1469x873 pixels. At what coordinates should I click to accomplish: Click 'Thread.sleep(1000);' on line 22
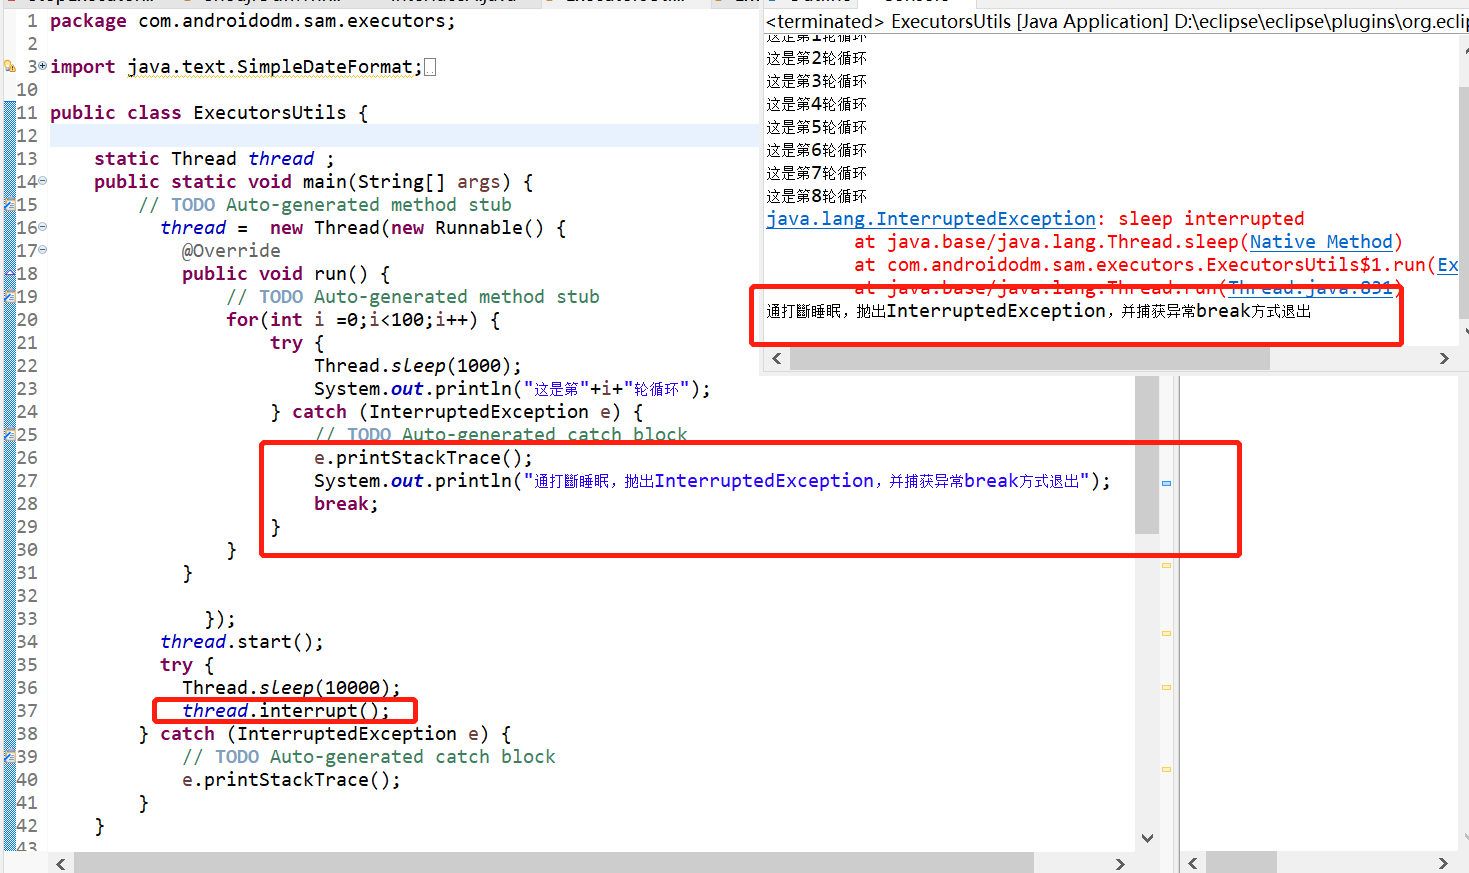pos(418,366)
